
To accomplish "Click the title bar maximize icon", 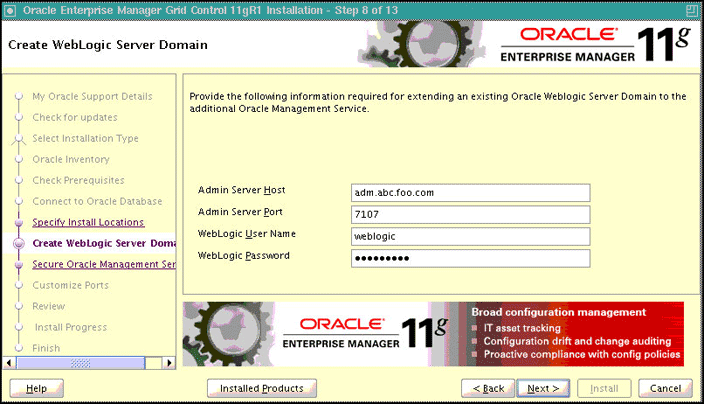I will [692, 10].
